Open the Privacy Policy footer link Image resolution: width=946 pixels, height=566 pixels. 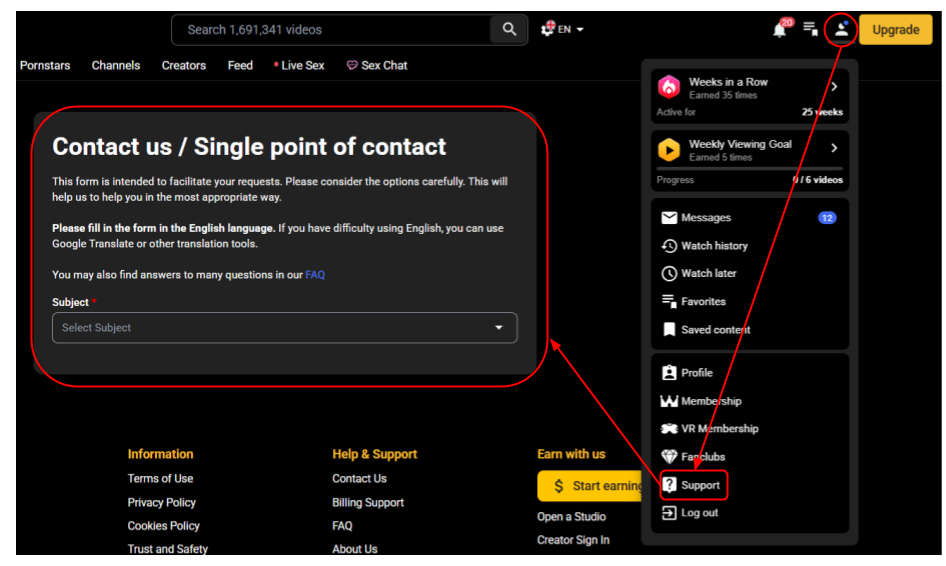point(162,502)
